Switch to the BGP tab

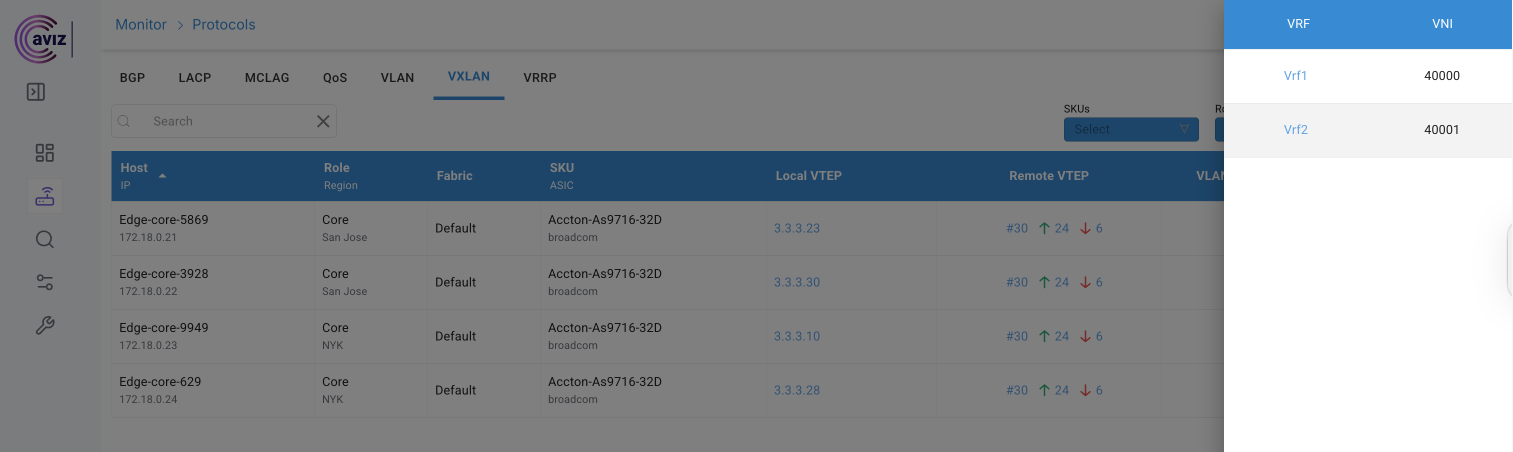tap(132, 78)
